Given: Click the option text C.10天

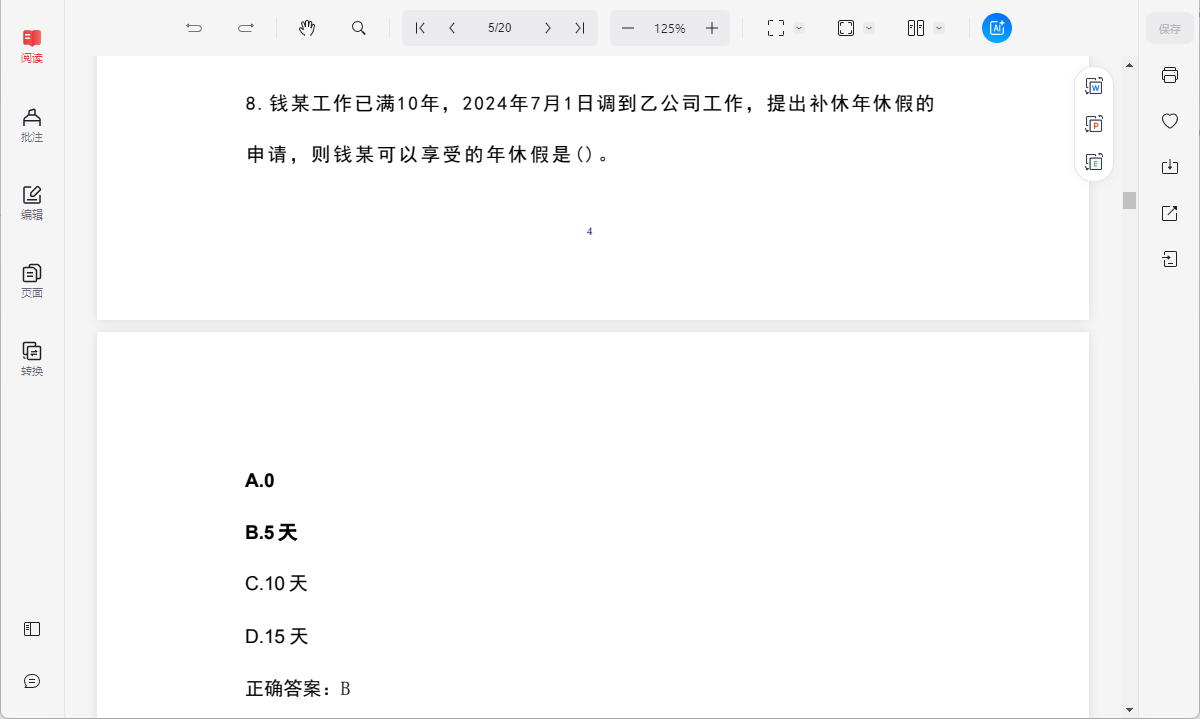Looking at the screenshot, I should click(x=276, y=584).
